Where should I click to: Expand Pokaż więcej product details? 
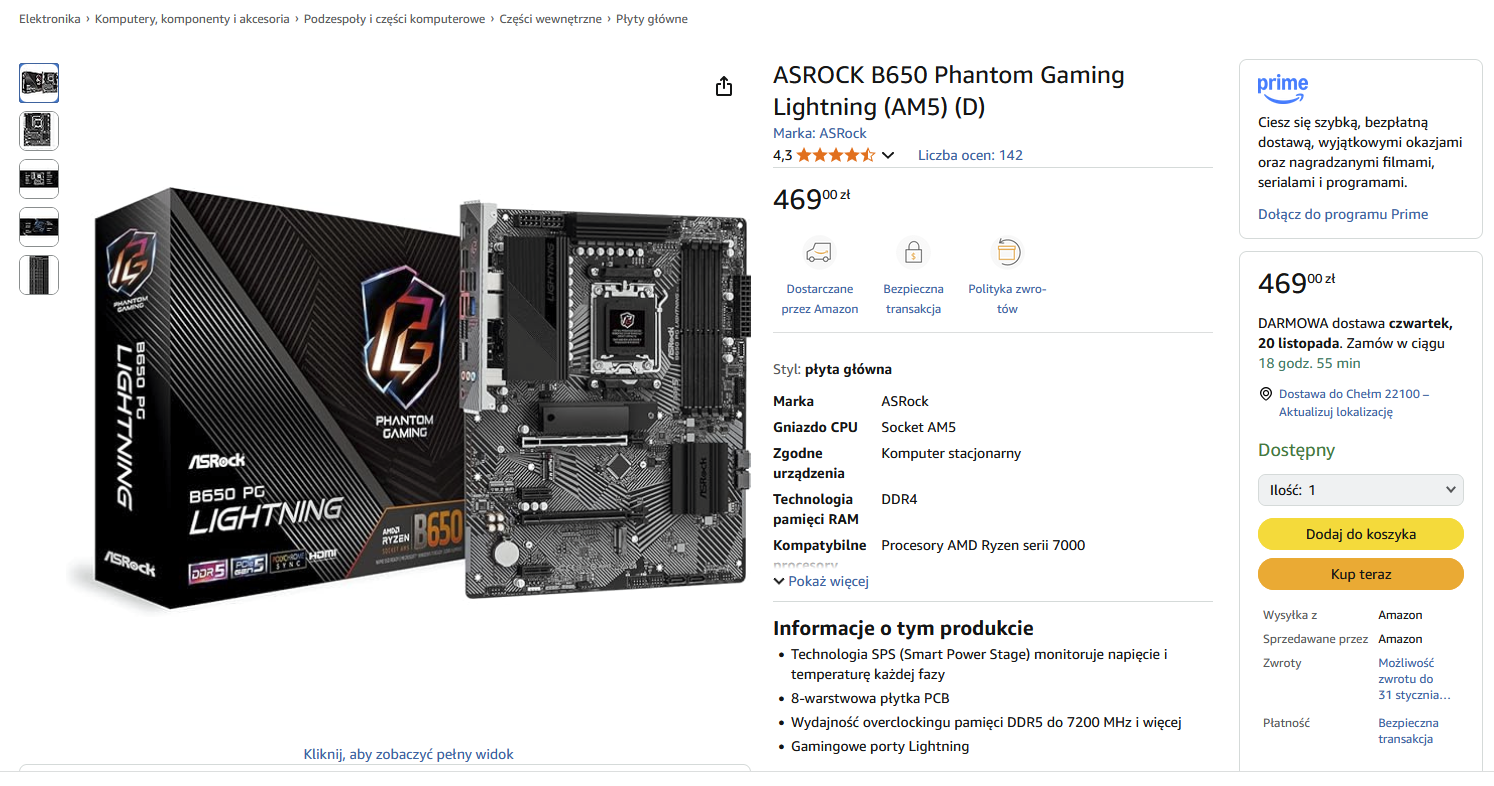[x=821, y=581]
